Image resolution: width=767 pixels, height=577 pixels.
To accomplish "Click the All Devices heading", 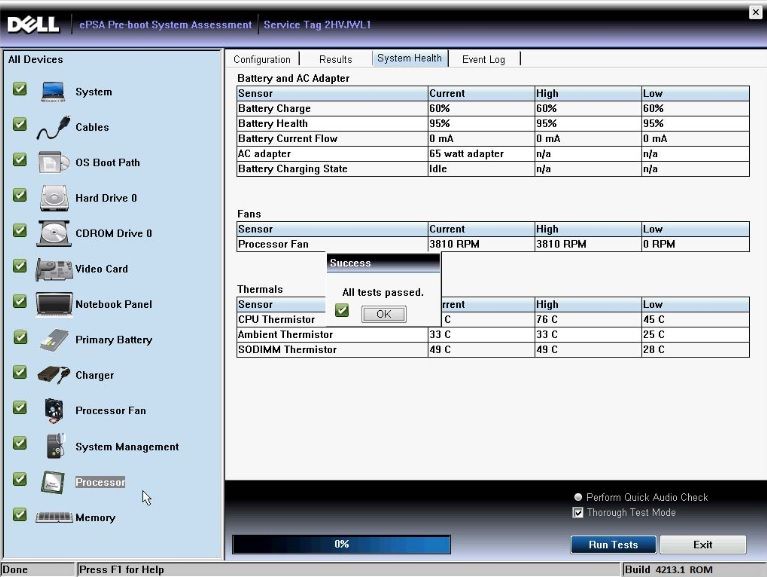I will [x=36, y=59].
